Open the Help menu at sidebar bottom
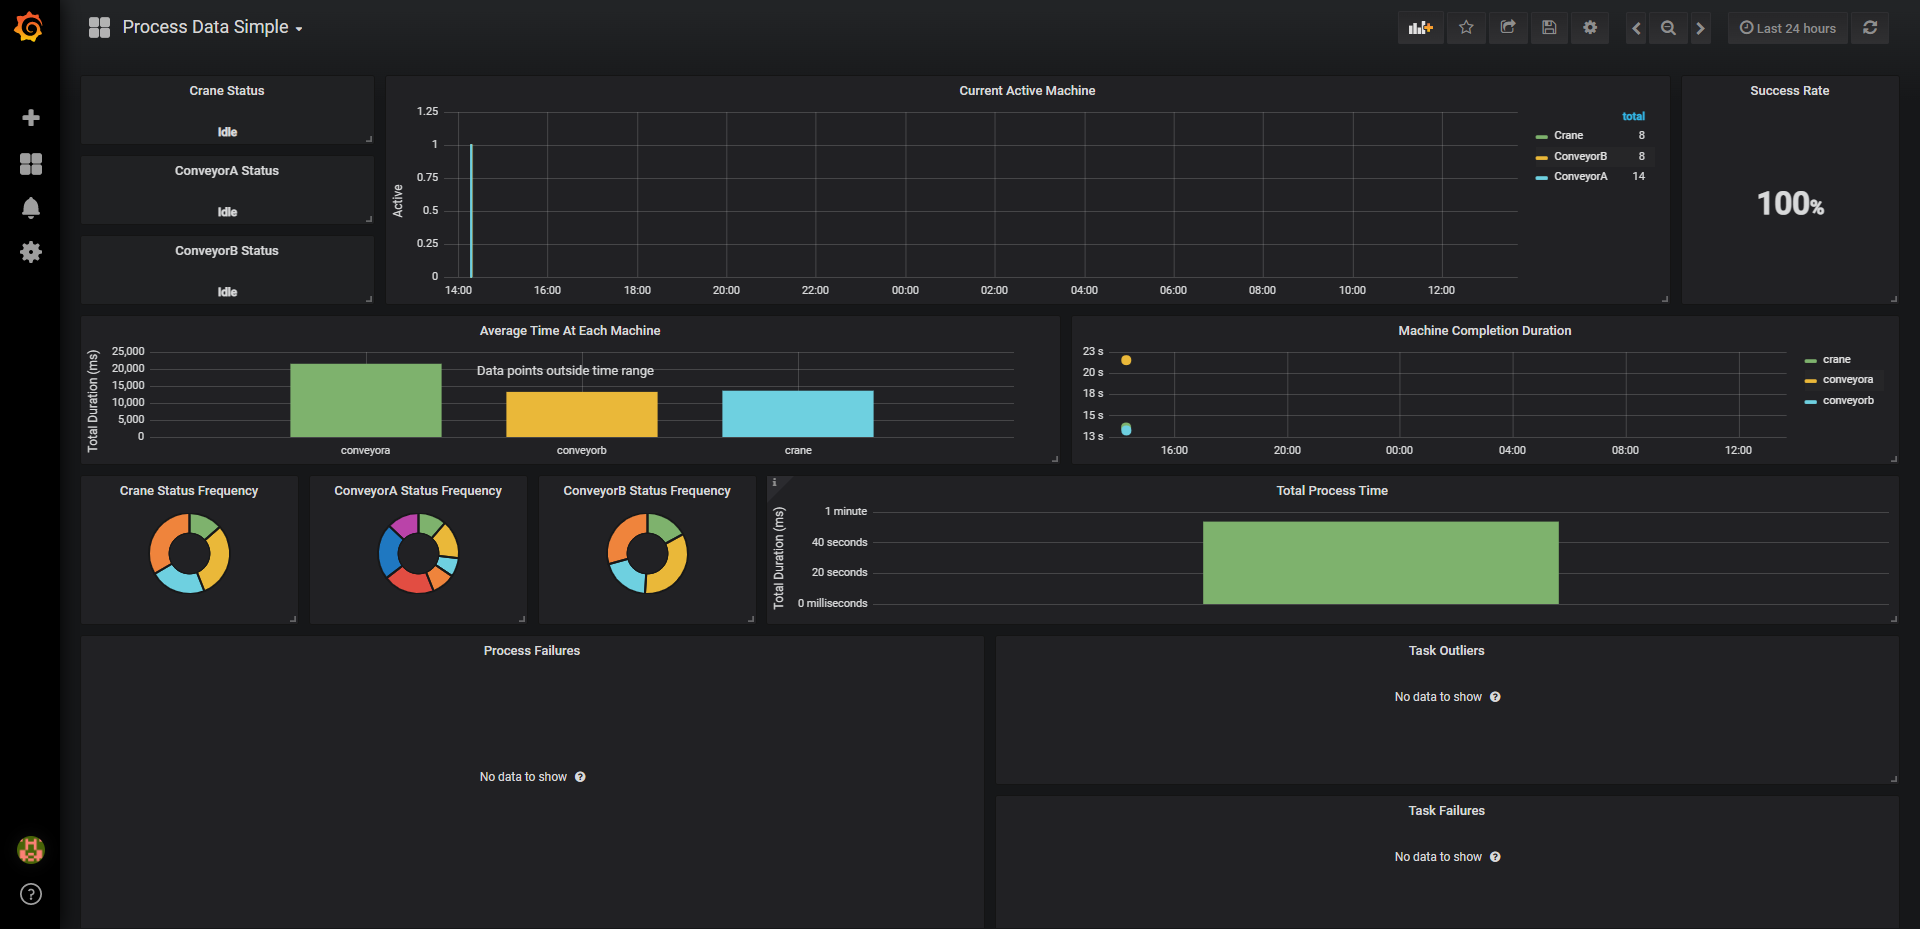 pos(31,894)
